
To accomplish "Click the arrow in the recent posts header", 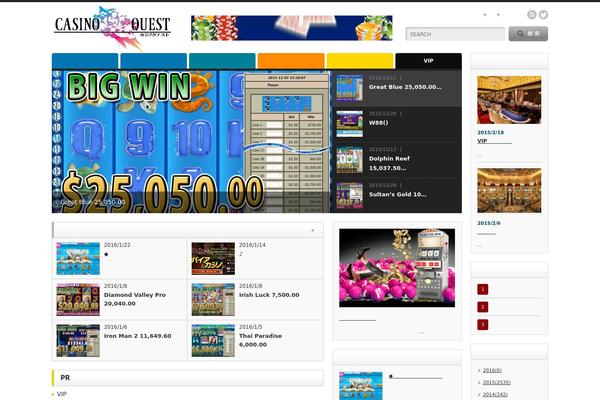I will point(313,230).
